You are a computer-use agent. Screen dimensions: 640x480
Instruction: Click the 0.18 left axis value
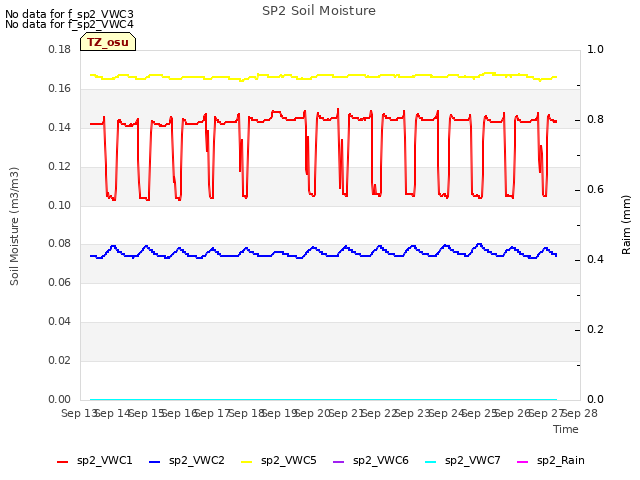[x=59, y=49]
